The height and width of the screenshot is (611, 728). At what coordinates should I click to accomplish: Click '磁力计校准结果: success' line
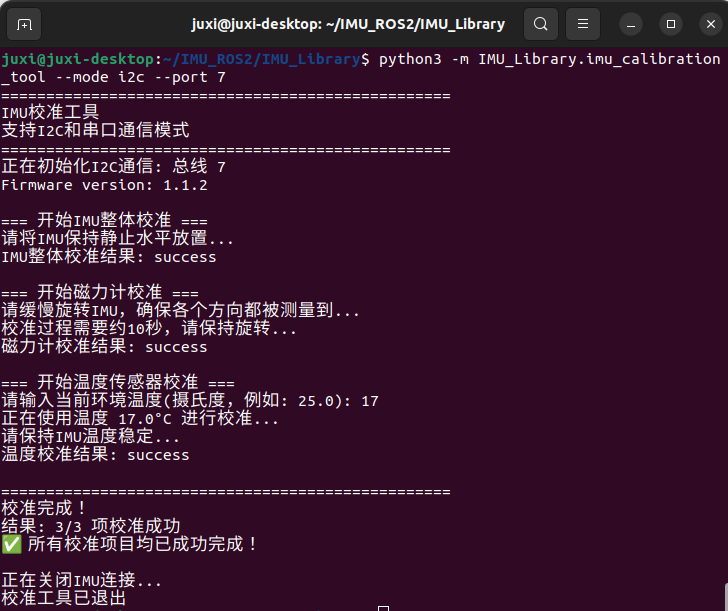tap(104, 346)
